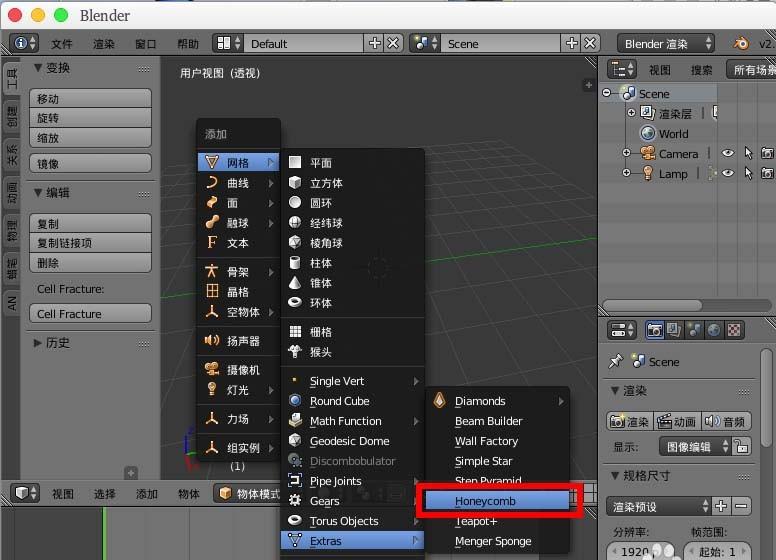Viewport: 776px width, 560px height.
Task: Click the 复制 button
Action: coord(91,224)
